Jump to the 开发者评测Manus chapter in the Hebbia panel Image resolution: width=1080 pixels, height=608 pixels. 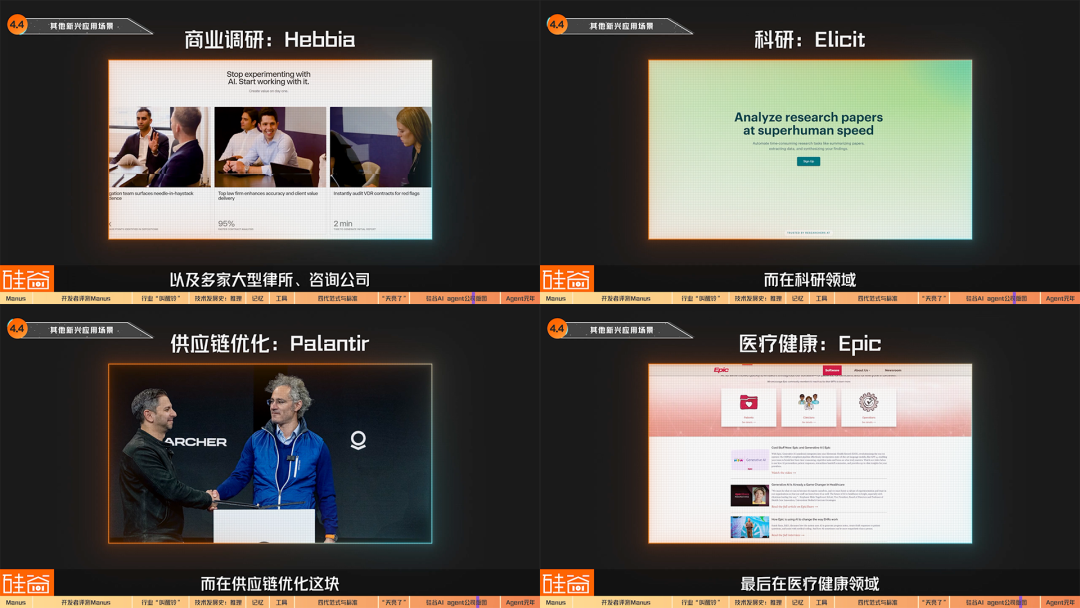point(85,298)
